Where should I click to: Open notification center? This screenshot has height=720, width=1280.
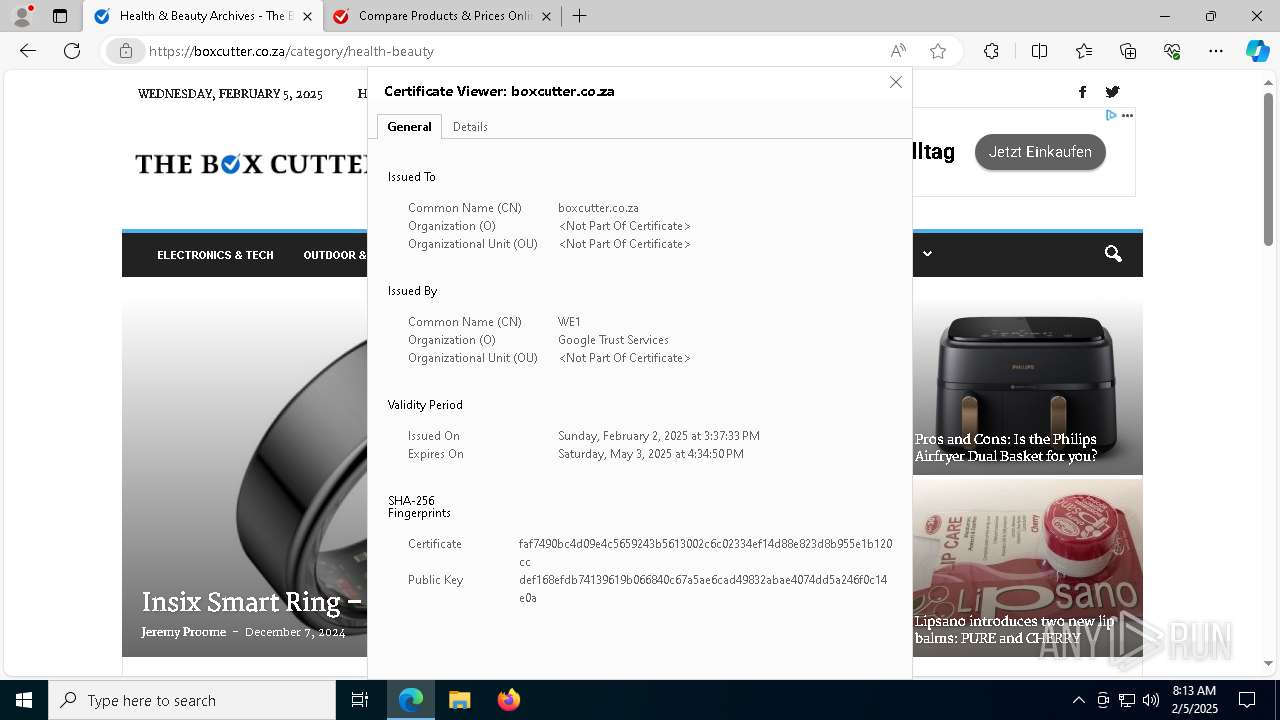(1247, 700)
